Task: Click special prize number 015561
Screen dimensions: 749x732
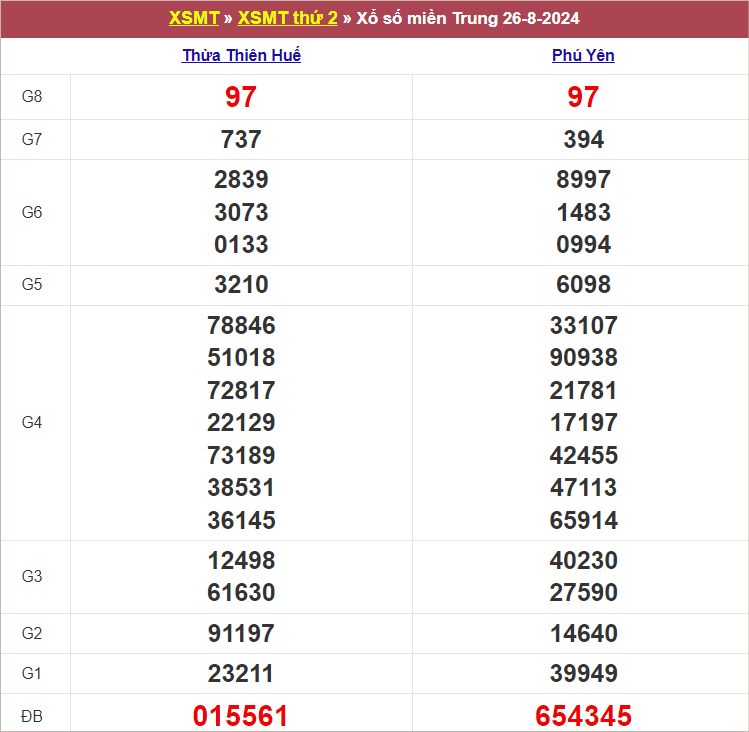Action: pyautogui.click(x=241, y=716)
